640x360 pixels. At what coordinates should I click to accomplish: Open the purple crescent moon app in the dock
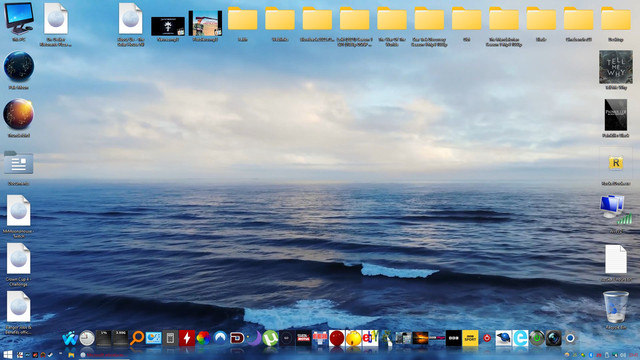(x=254, y=338)
